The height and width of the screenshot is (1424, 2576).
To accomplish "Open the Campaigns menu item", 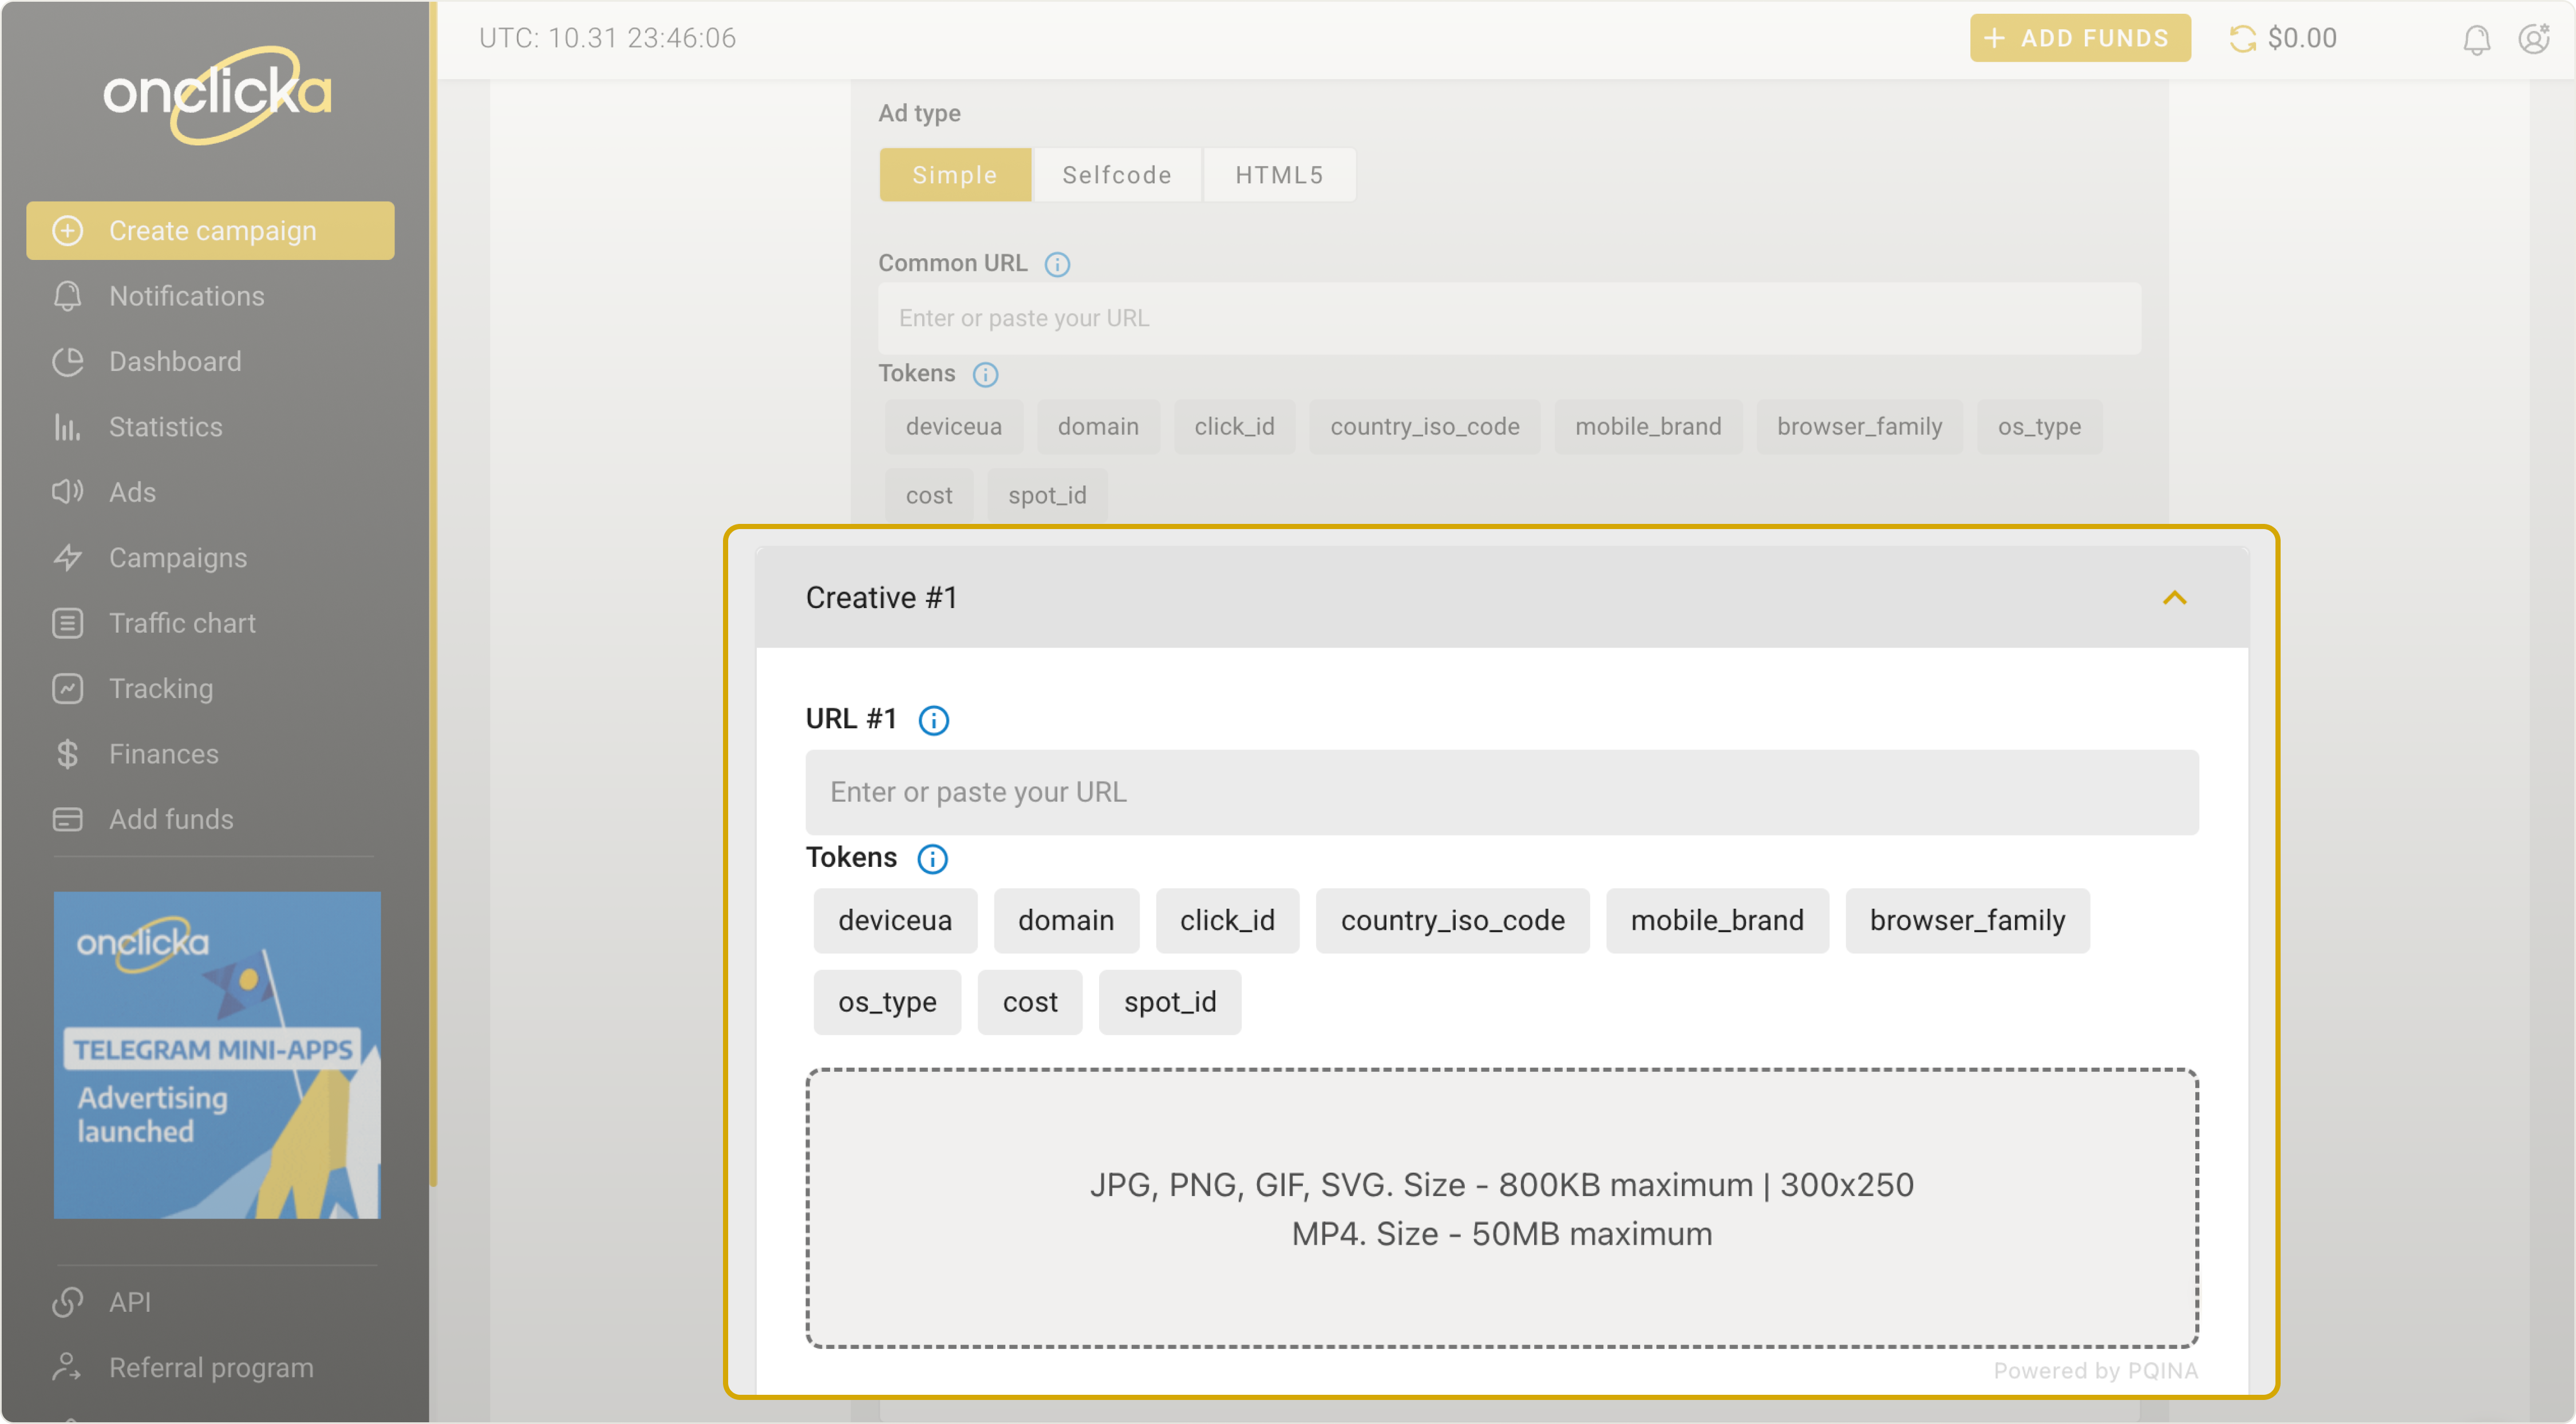I will [x=178, y=558].
